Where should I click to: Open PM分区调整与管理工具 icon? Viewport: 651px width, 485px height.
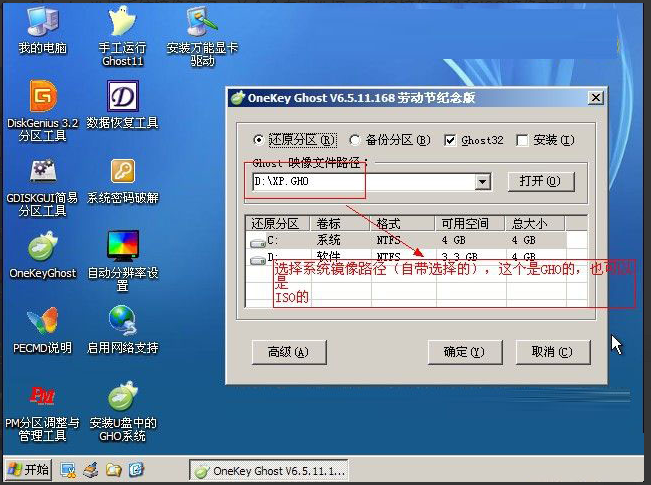pyautogui.click(x=42, y=396)
